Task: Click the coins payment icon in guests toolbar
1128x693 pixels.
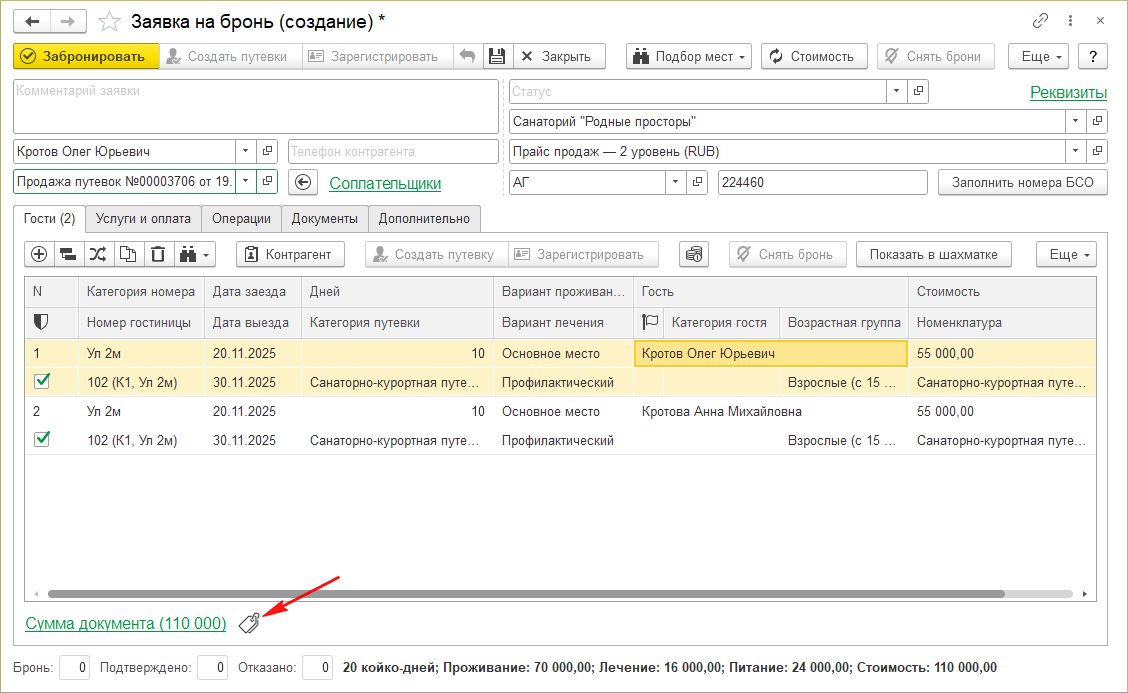Action: [694, 254]
